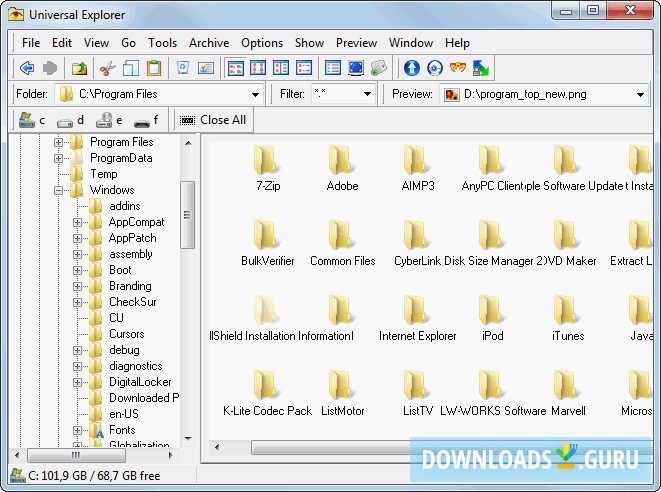Click the add-photos toolbar icon
Screen dimensions: 661x492
[x=379, y=68]
